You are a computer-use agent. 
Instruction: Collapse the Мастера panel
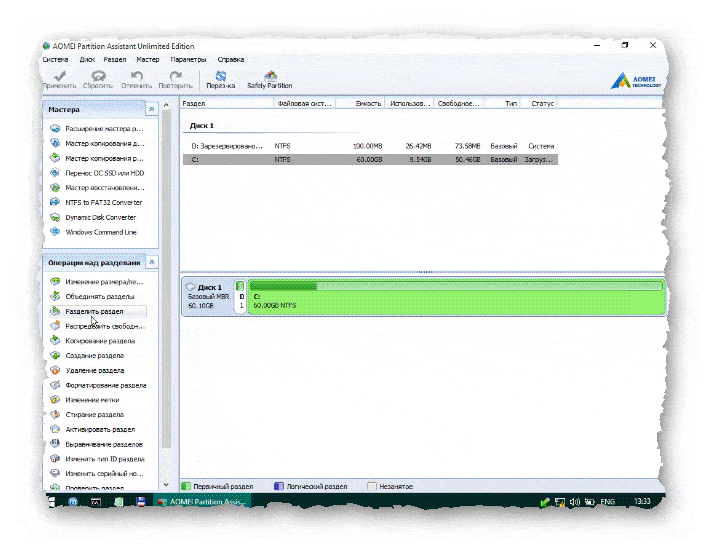(151, 110)
